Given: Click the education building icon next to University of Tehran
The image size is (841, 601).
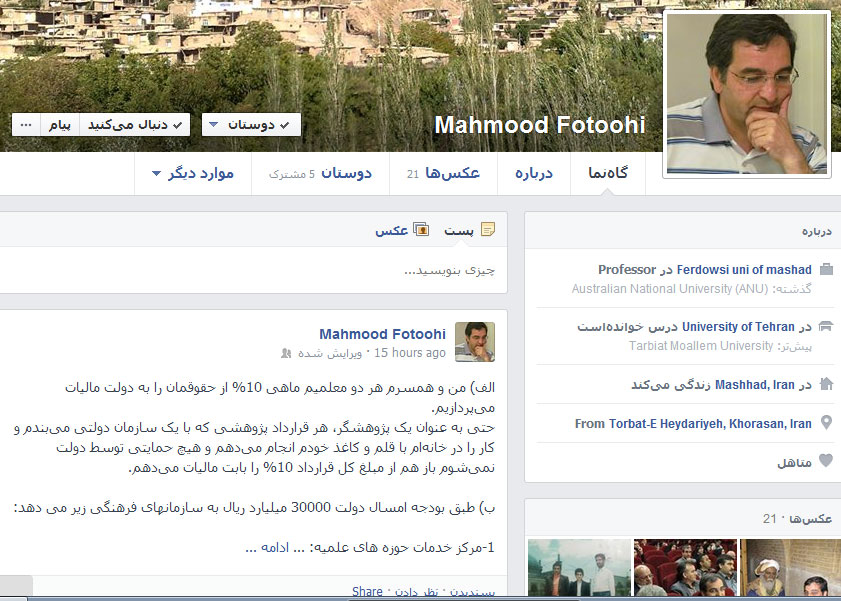Looking at the screenshot, I should coord(827,326).
